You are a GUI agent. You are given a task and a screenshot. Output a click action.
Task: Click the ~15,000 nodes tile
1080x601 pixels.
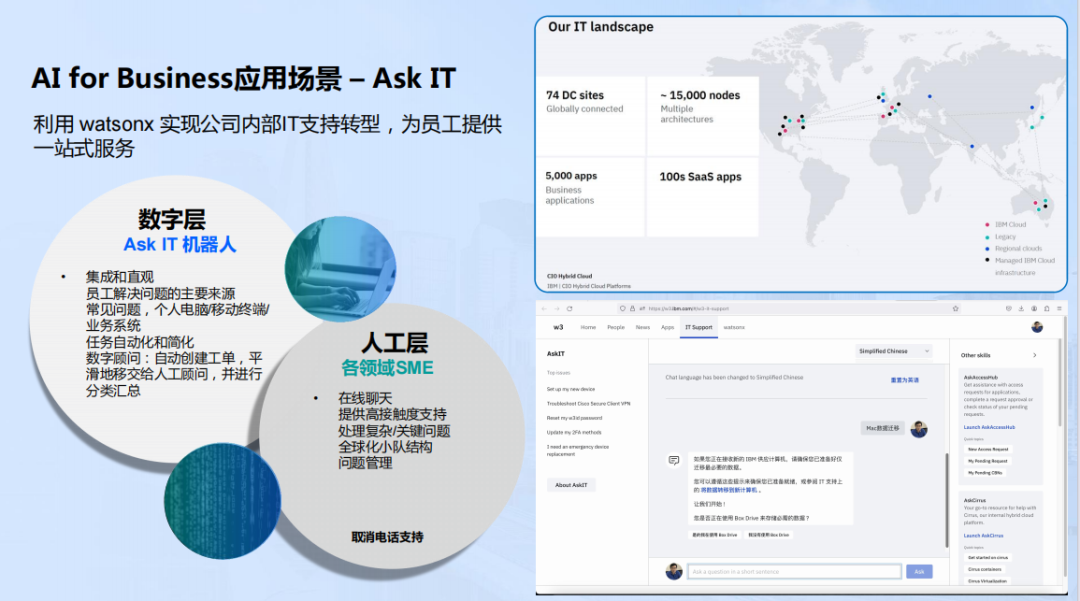[703, 116]
